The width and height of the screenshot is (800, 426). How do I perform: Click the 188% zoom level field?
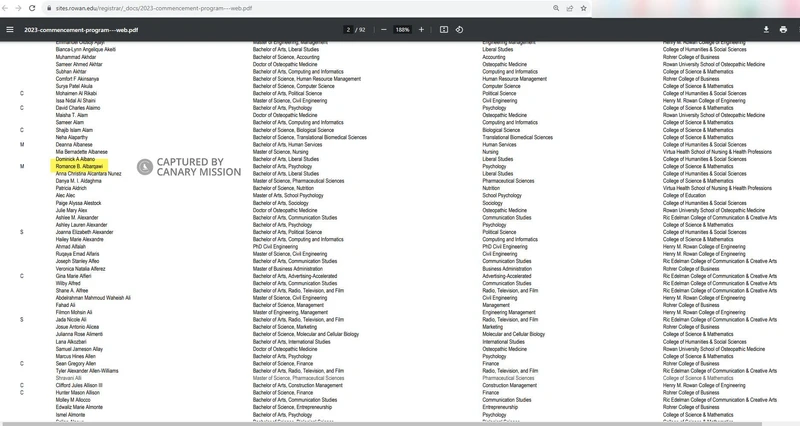click(402, 30)
